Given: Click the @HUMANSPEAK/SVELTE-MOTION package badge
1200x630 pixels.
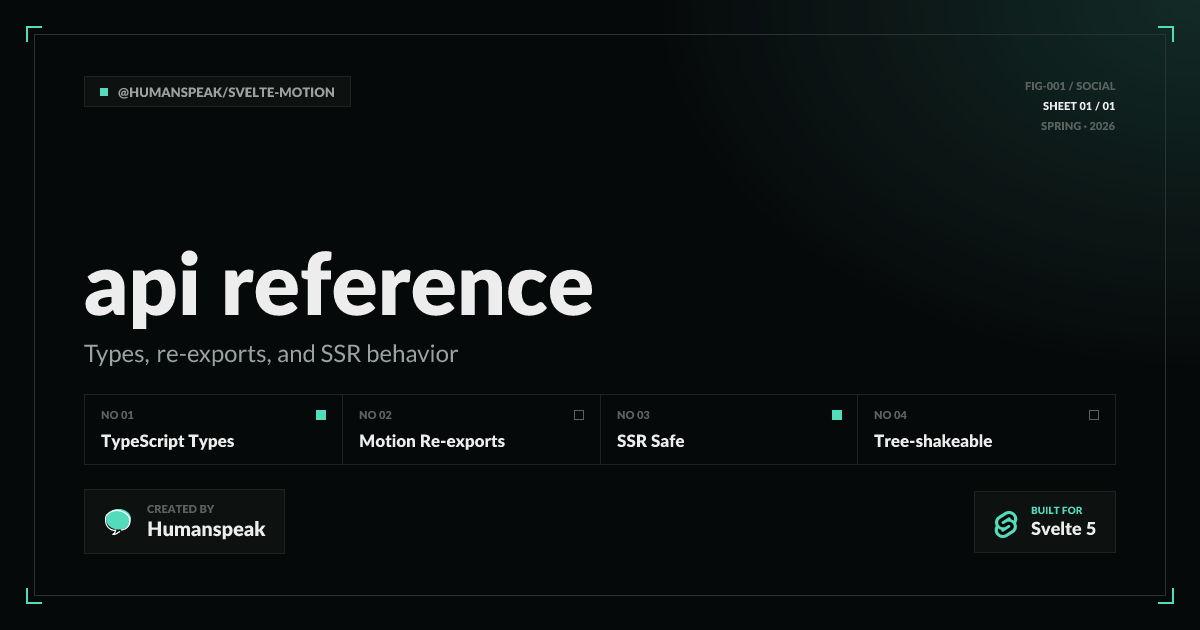Looking at the screenshot, I should [x=217, y=92].
